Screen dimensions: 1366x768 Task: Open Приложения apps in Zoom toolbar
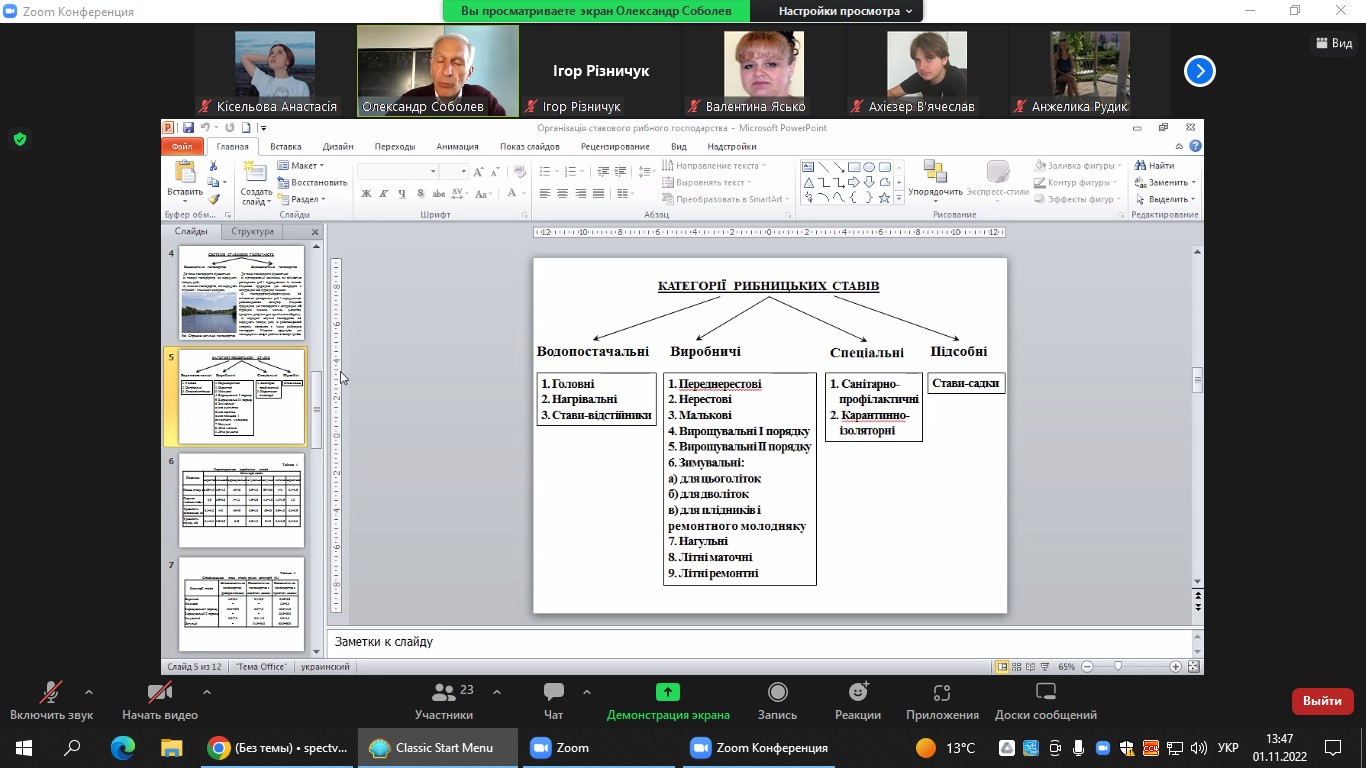pyautogui.click(x=942, y=700)
